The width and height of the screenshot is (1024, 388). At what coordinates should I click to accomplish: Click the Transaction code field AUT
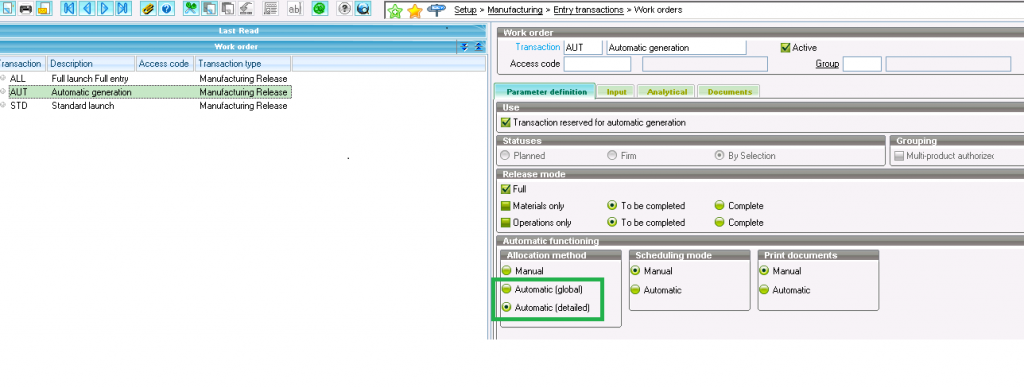(x=583, y=47)
